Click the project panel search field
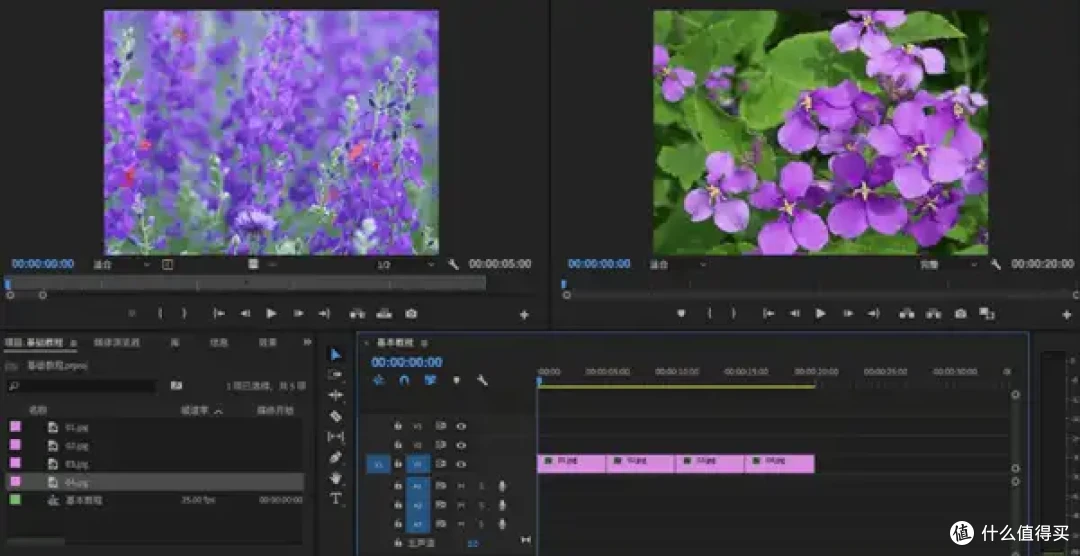This screenshot has width=1080, height=556. pos(81,386)
